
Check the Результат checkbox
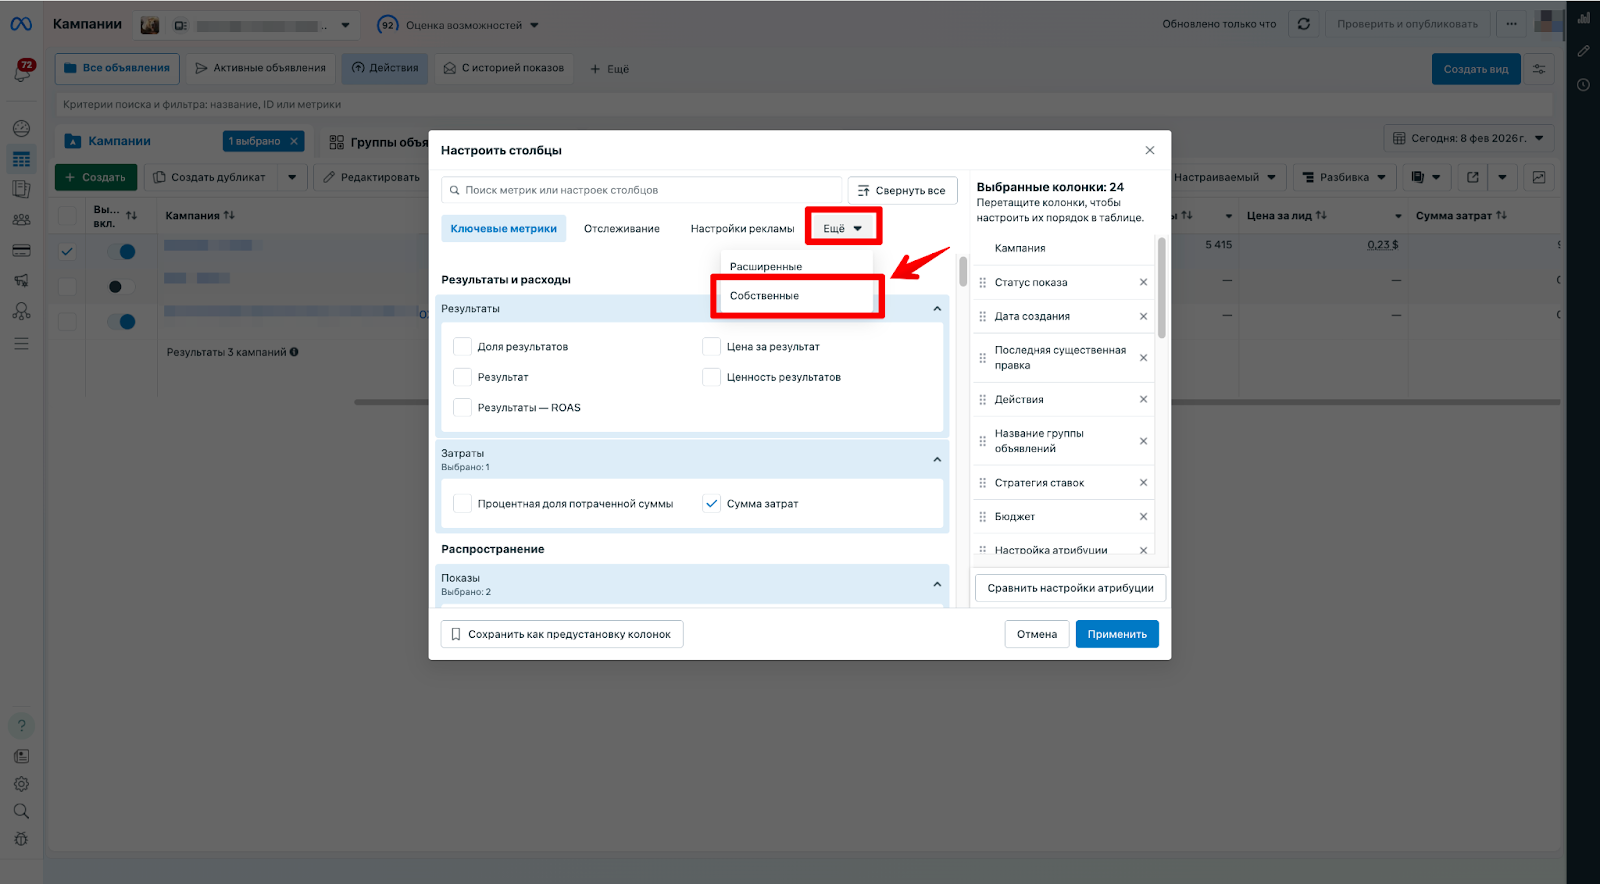click(462, 377)
